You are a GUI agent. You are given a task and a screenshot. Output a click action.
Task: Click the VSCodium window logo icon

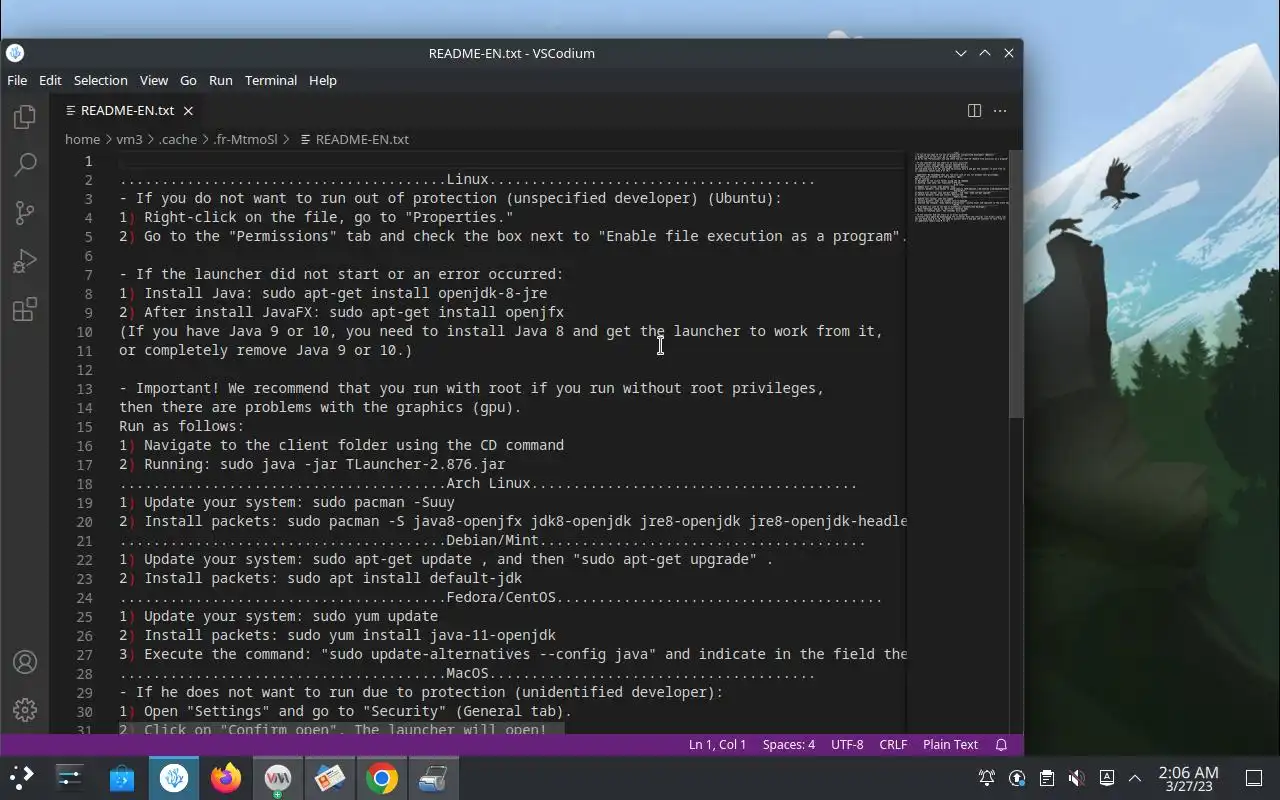tap(15, 53)
